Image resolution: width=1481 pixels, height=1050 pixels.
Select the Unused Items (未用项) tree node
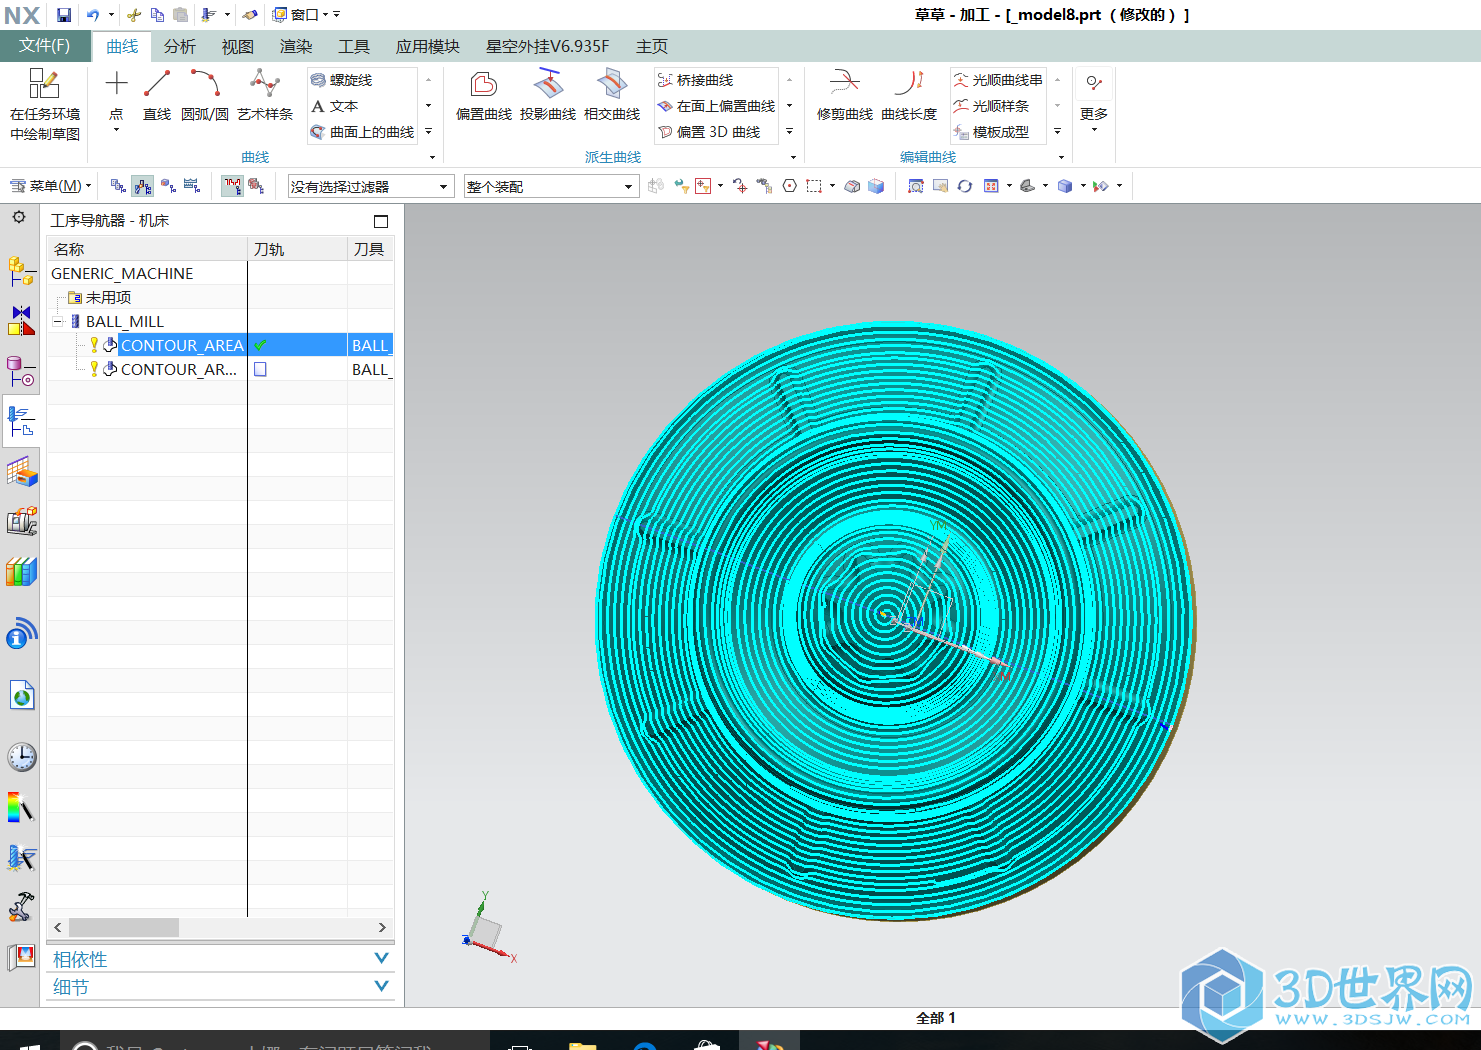(x=108, y=297)
